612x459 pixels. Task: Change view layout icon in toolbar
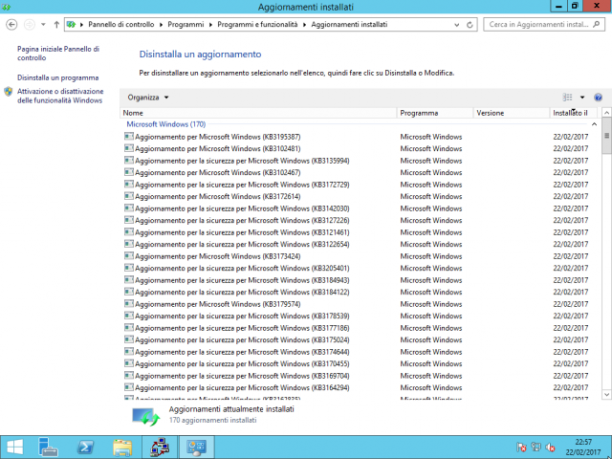[x=567, y=97]
